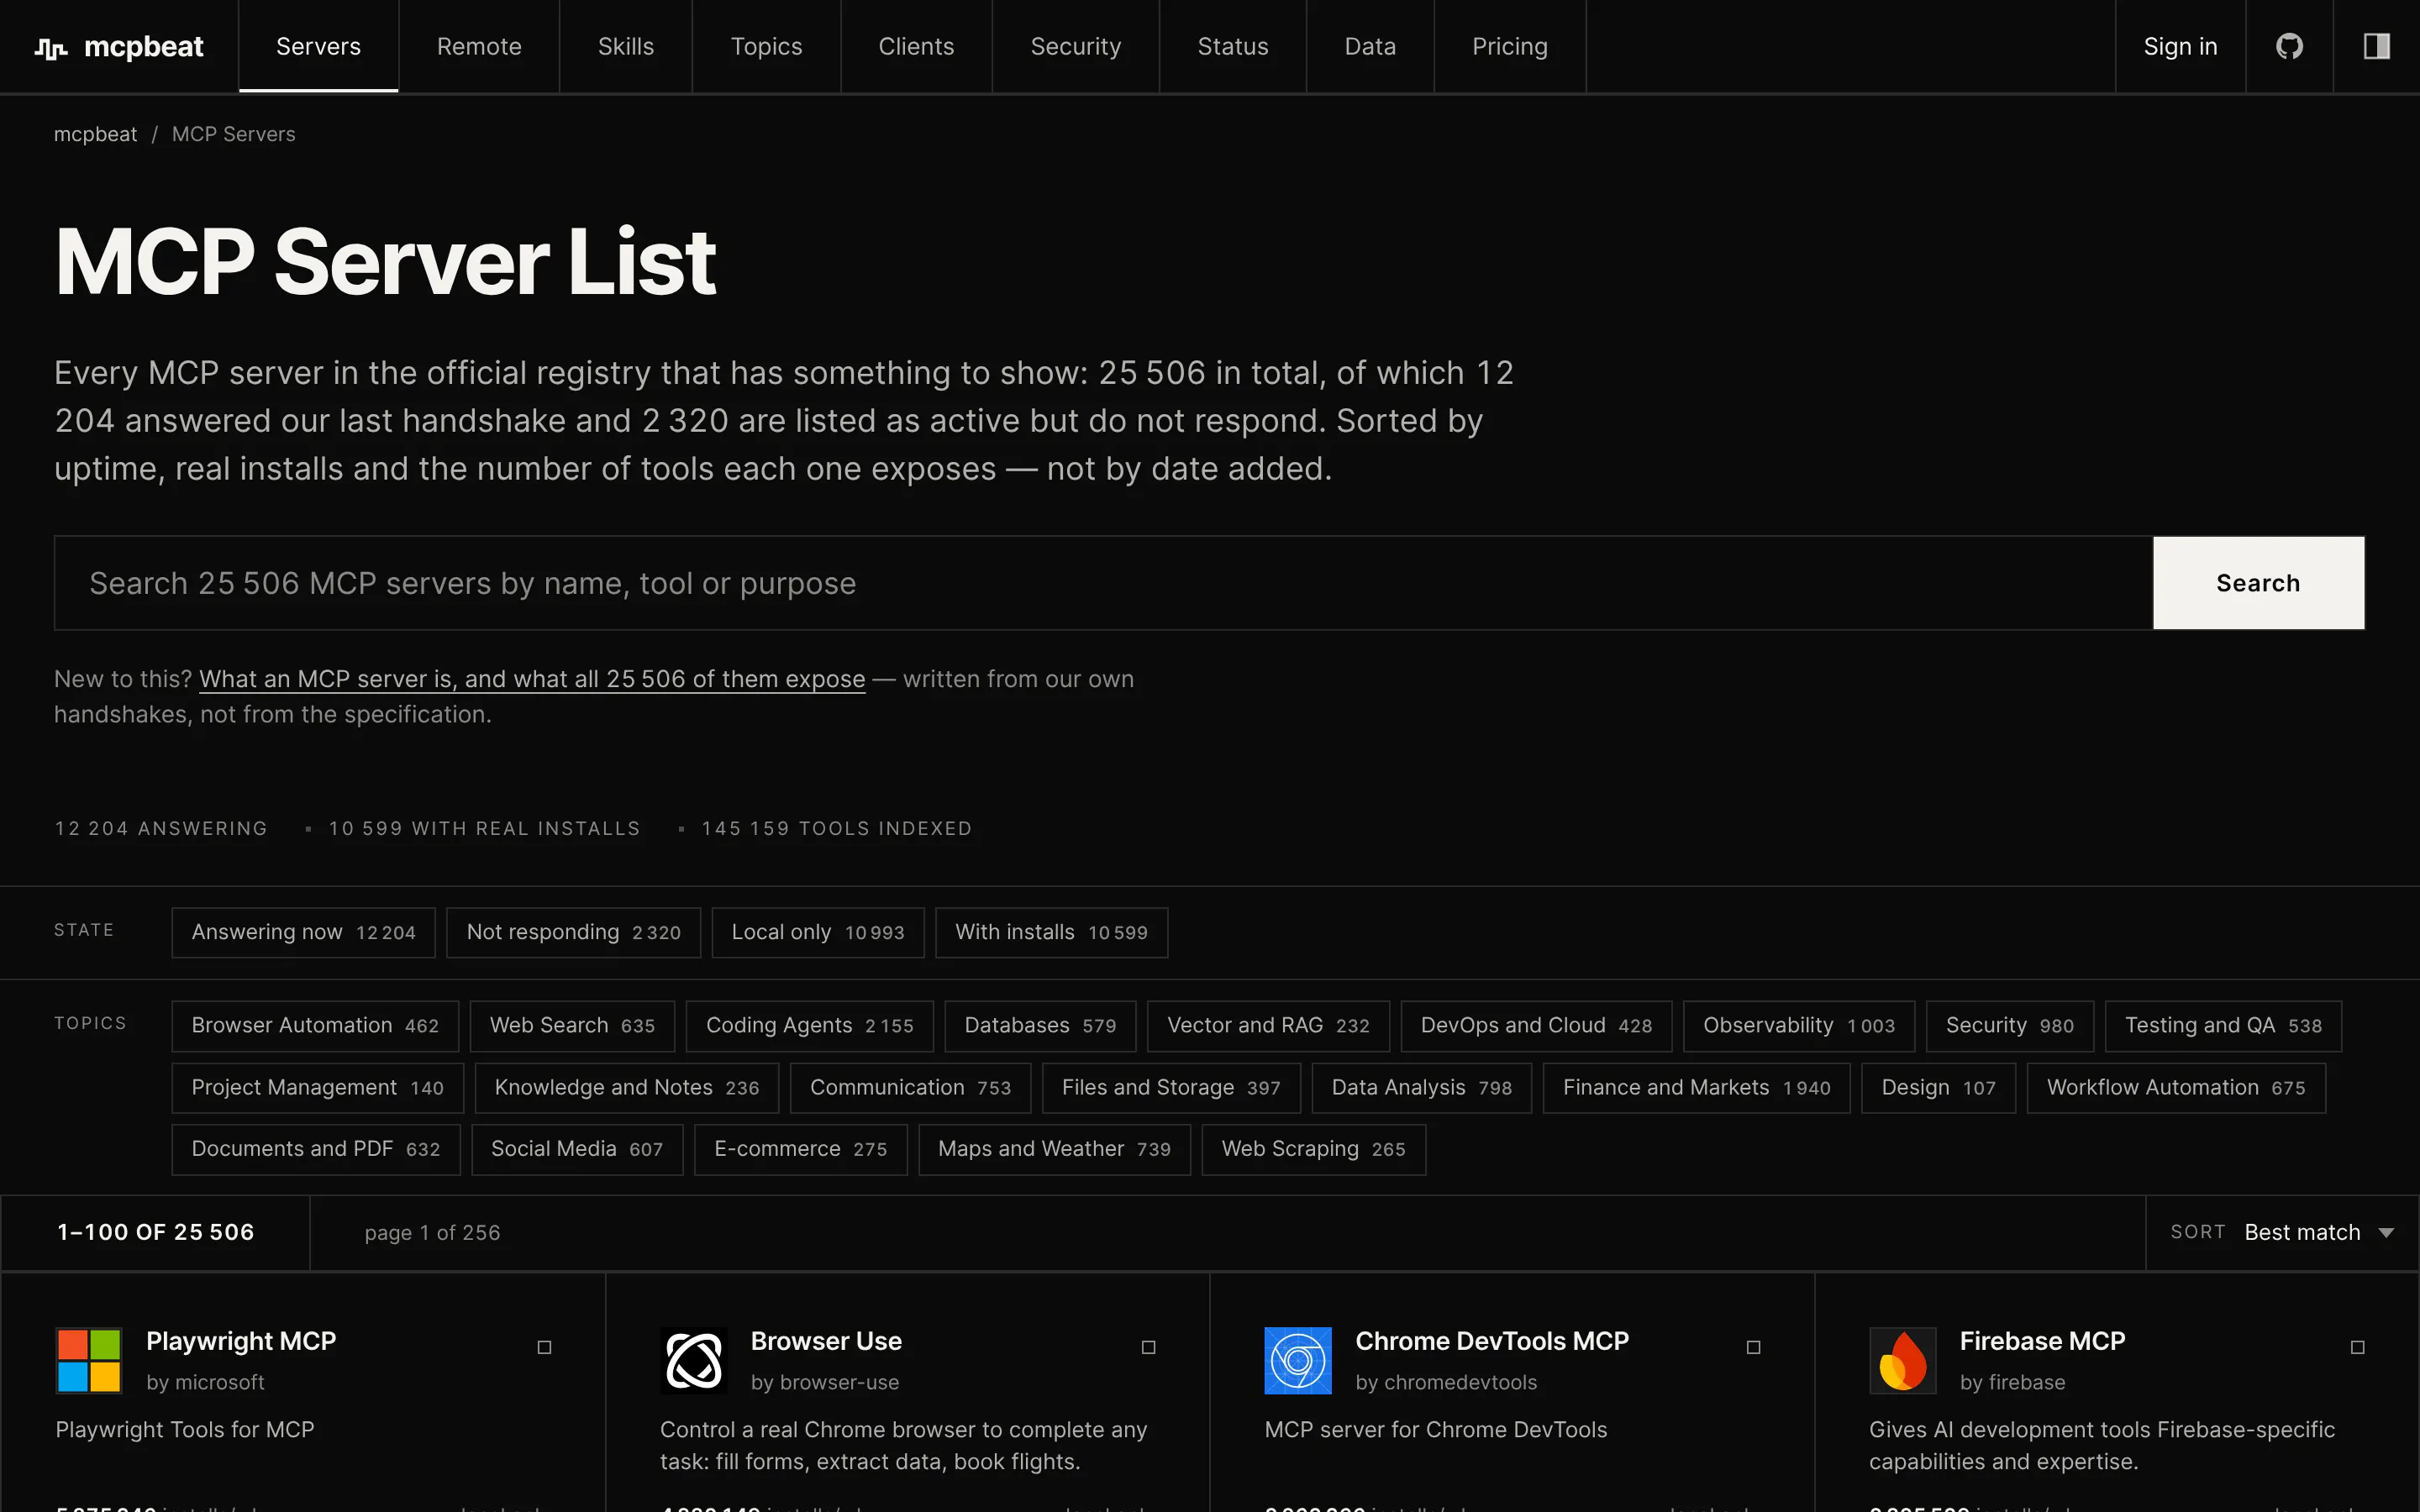Select the Testing and QA topic chip
This screenshot has width=2420, height=1512.
2223,1026
